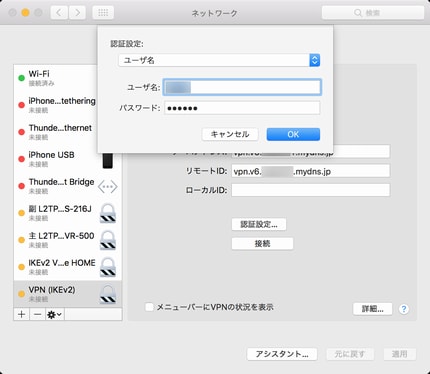
Task: Open the 認証設定 type dropdown showing ユーザ名
Action: point(219,60)
